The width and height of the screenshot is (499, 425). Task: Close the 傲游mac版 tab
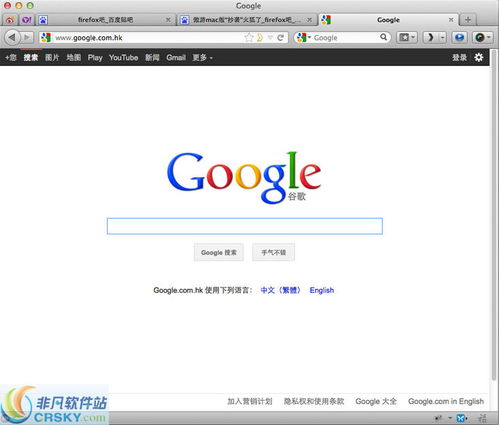click(309, 20)
